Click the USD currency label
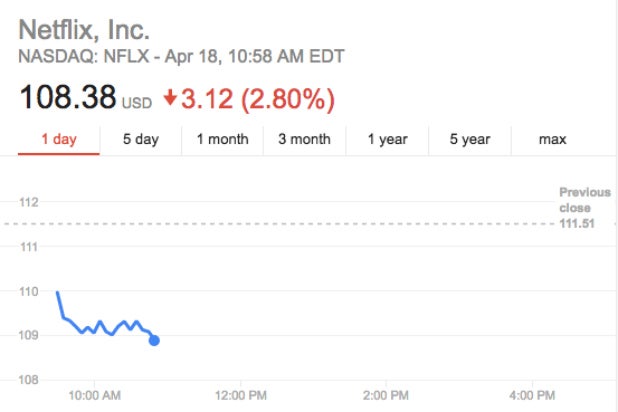The height and width of the screenshot is (412, 618). pyautogui.click(x=137, y=103)
